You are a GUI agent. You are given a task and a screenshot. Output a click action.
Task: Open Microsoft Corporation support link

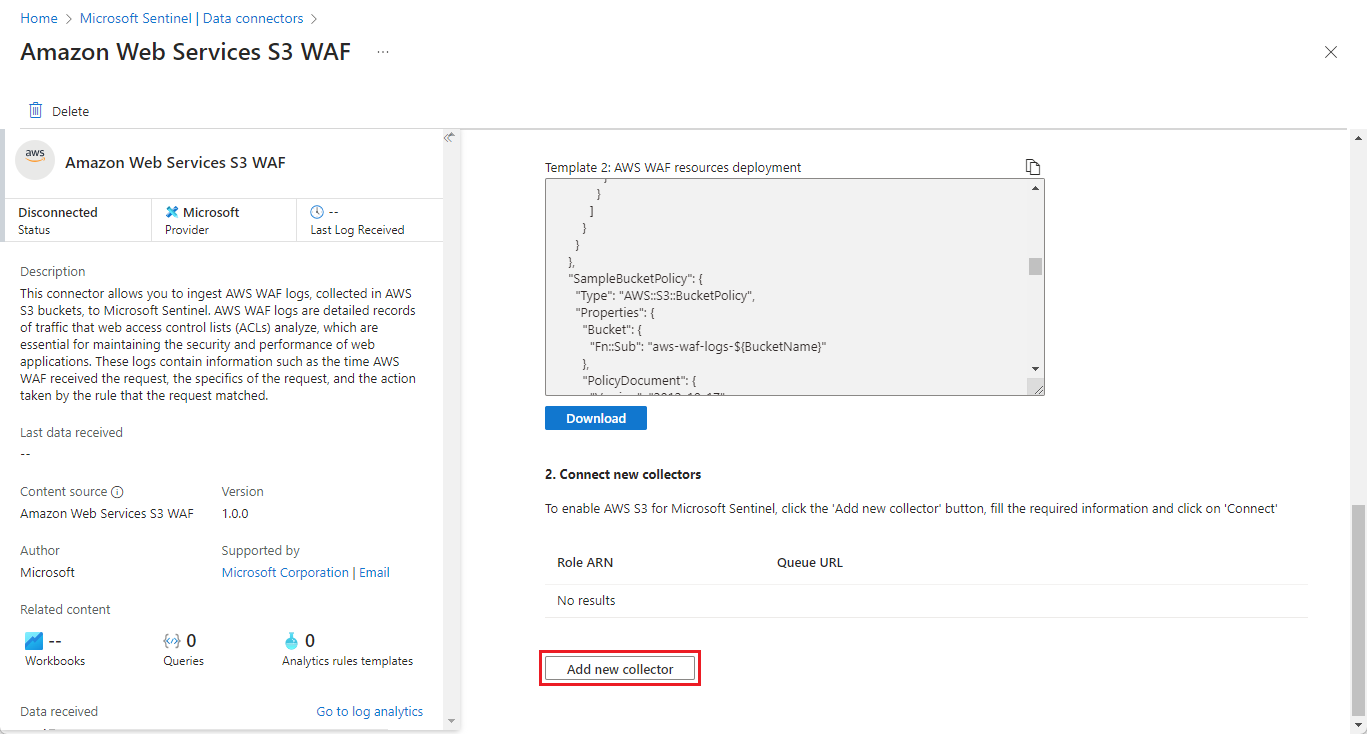pos(285,572)
